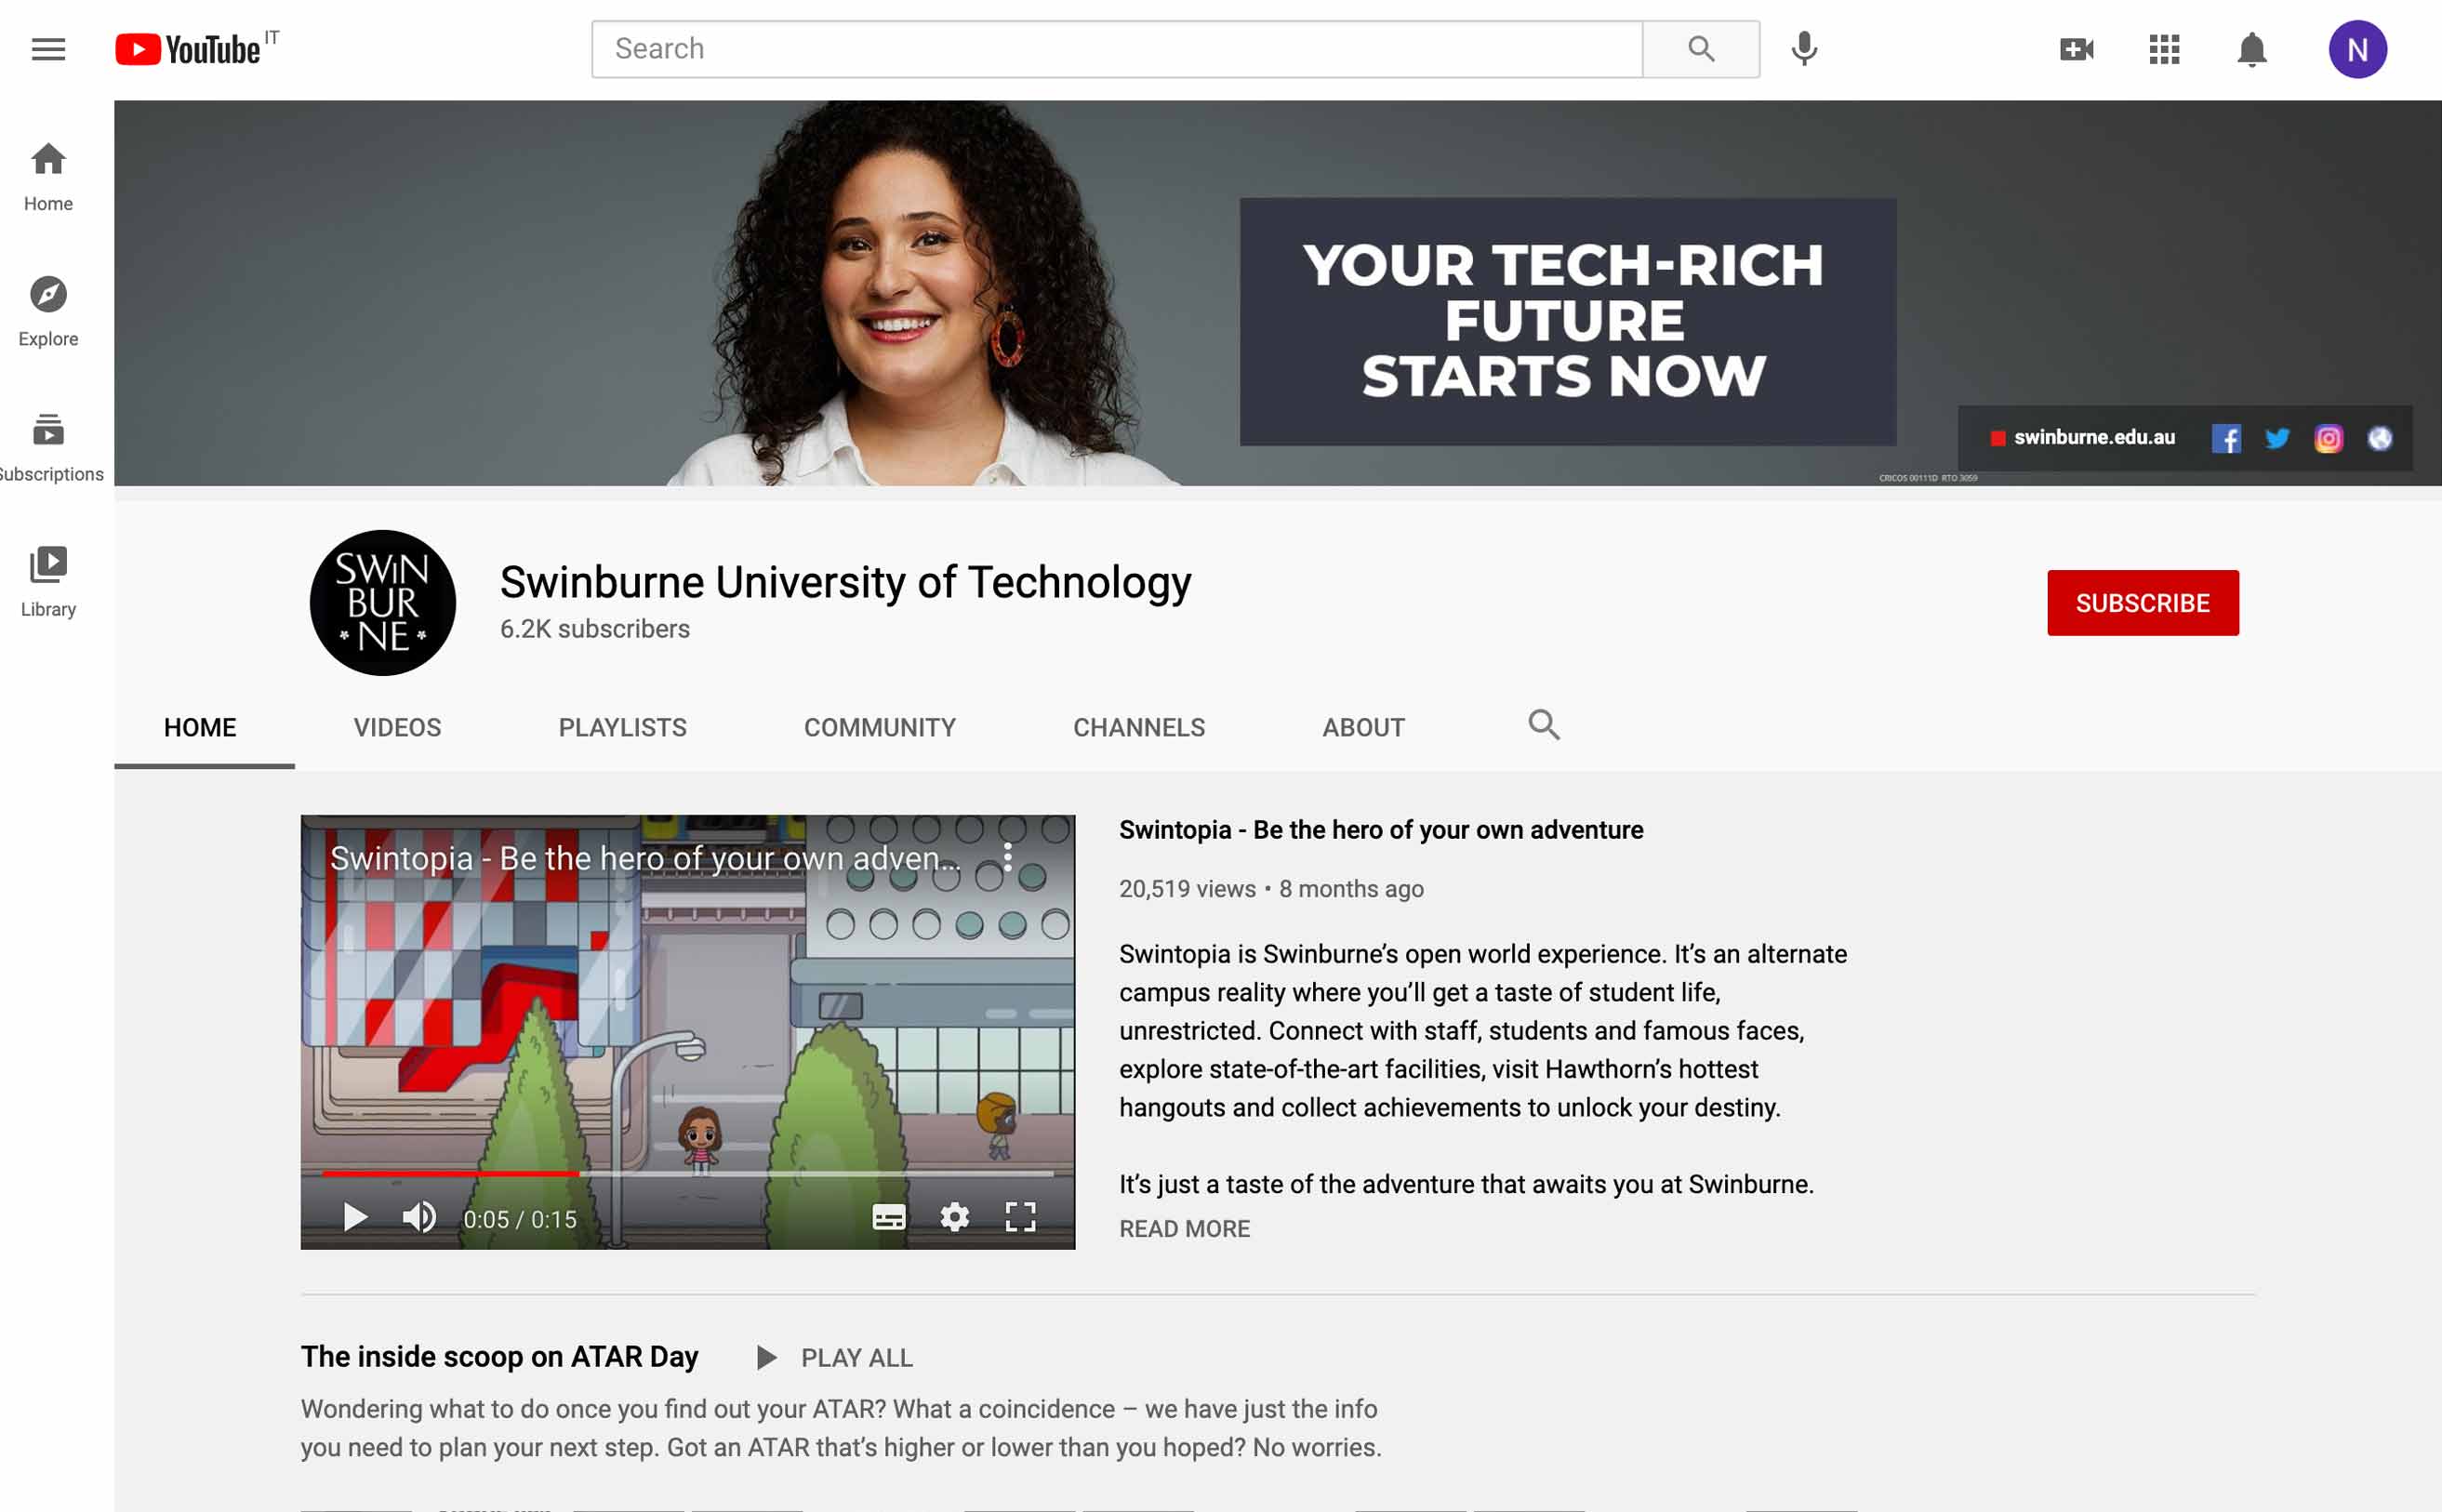Switch to the VIDEOS tab
The image size is (2442, 1512).
(397, 727)
